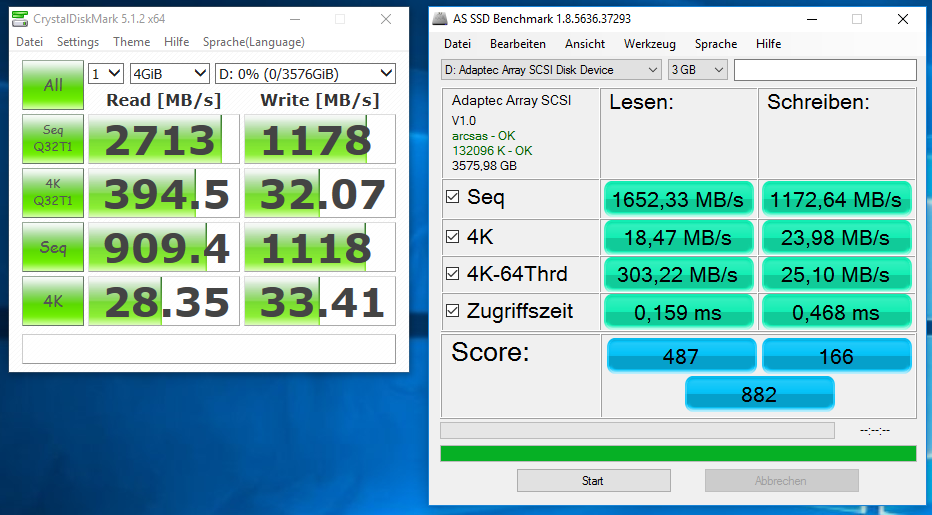Click the empty comment field in CrystalDiskMark
This screenshot has height=515, width=932.
209,348
